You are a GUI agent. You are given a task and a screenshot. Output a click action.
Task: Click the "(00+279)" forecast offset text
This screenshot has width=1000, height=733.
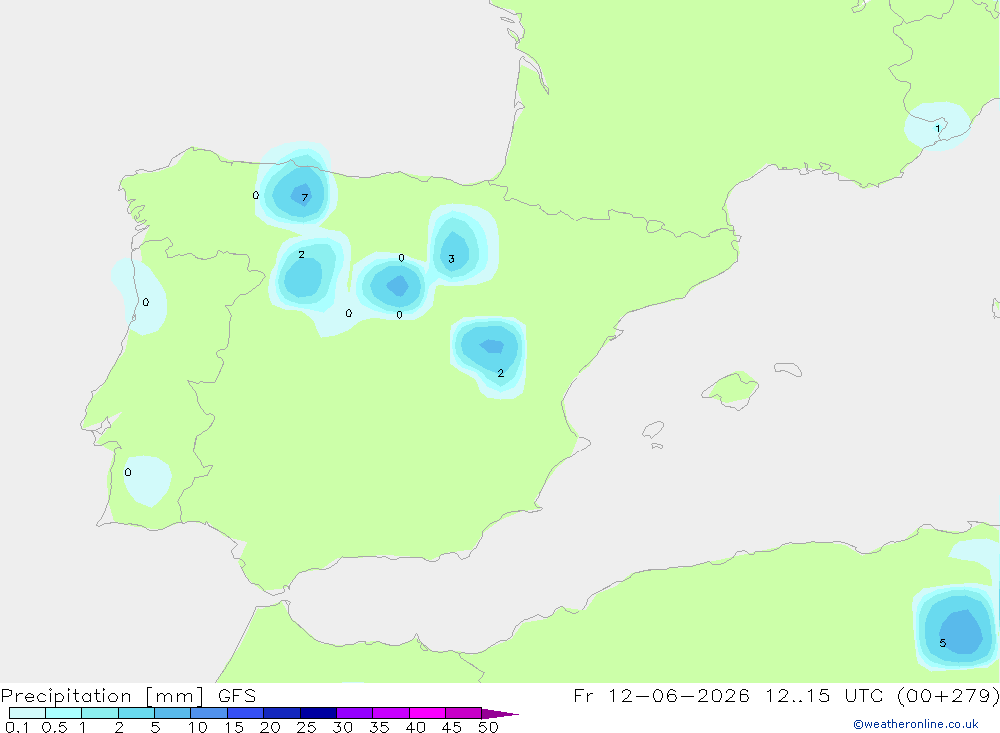click(948, 695)
